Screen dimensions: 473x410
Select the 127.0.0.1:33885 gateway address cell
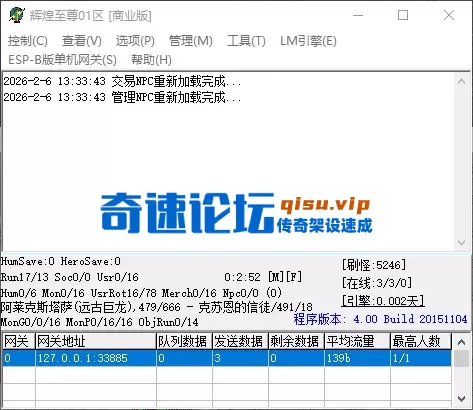click(96, 358)
